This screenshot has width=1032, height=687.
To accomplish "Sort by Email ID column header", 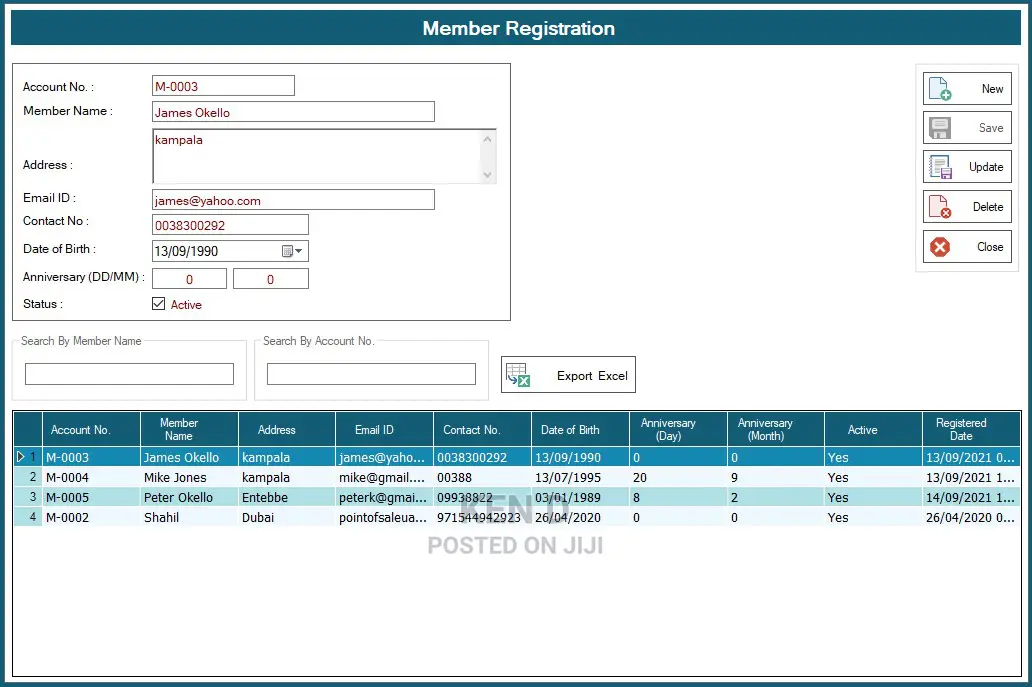I will 384,430.
